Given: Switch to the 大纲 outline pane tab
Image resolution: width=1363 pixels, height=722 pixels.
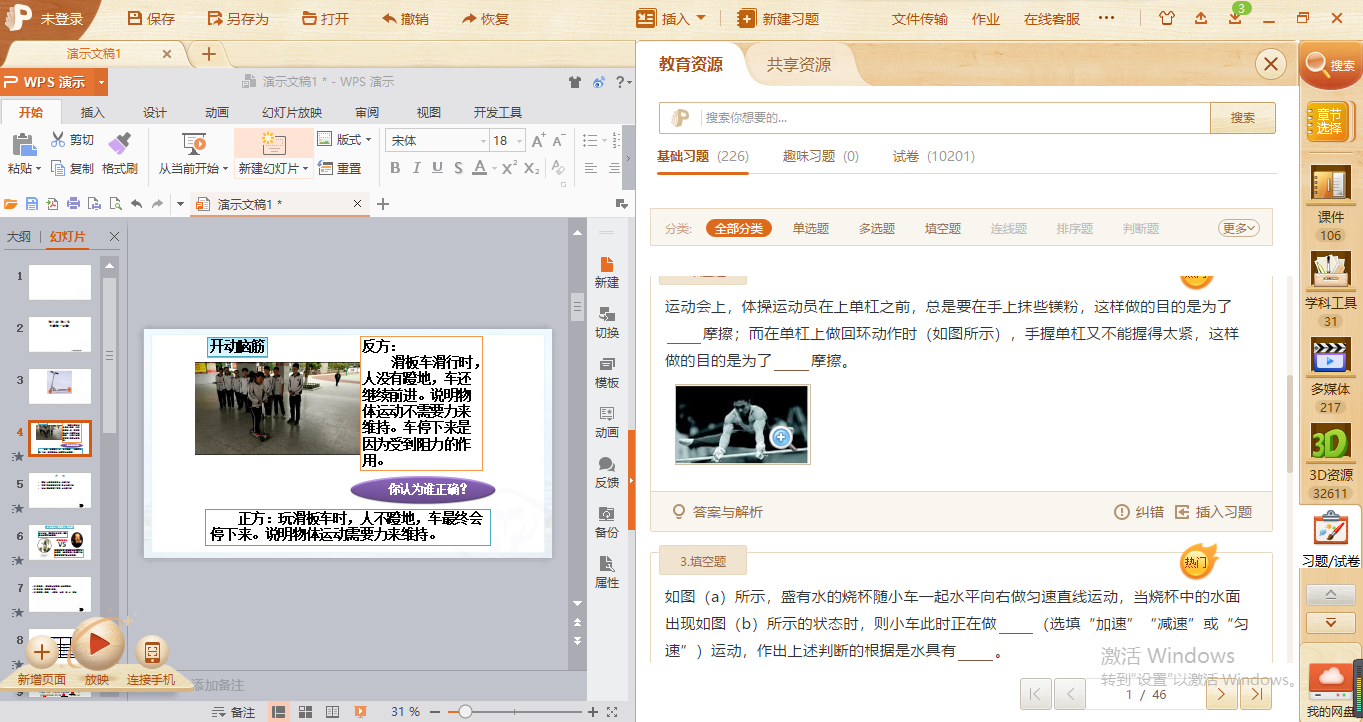Looking at the screenshot, I should point(19,237).
